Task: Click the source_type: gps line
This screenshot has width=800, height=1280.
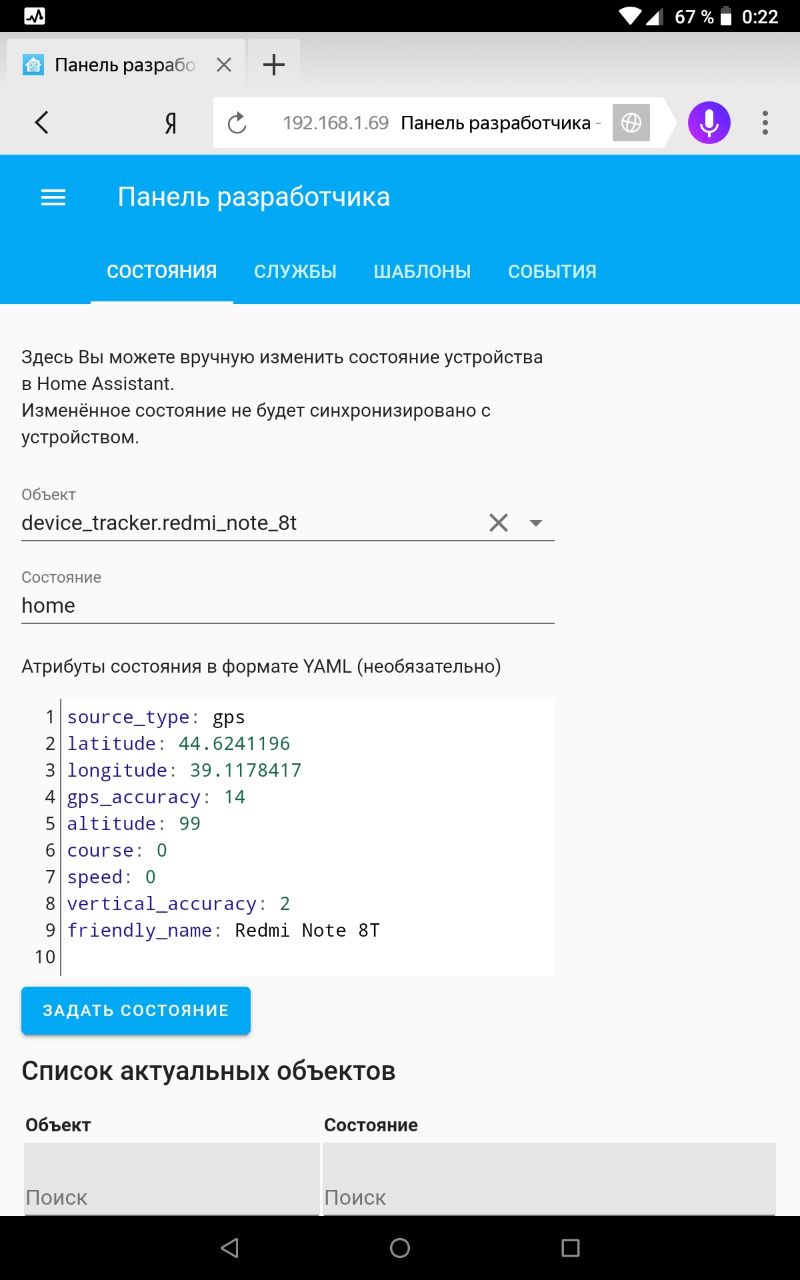Action: (x=156, y=717)
